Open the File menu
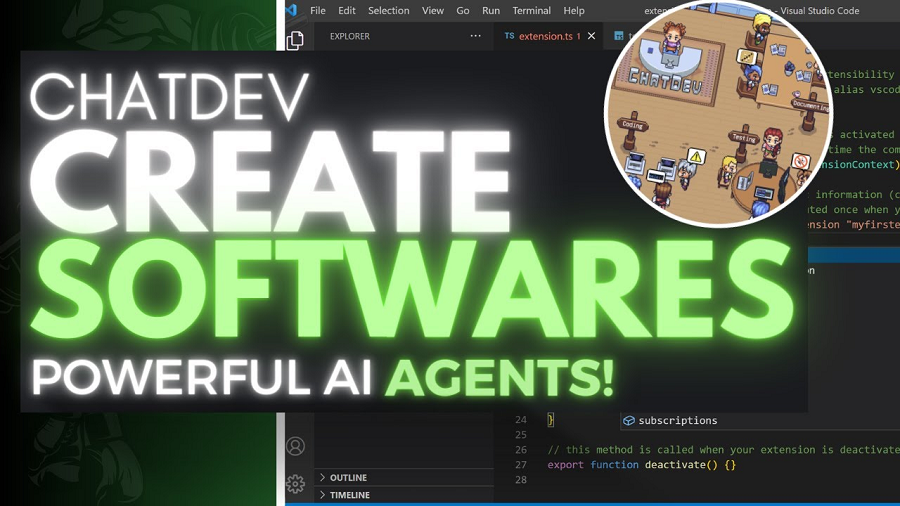This screenshot has width=900, height=506. [x=318, y=11]
